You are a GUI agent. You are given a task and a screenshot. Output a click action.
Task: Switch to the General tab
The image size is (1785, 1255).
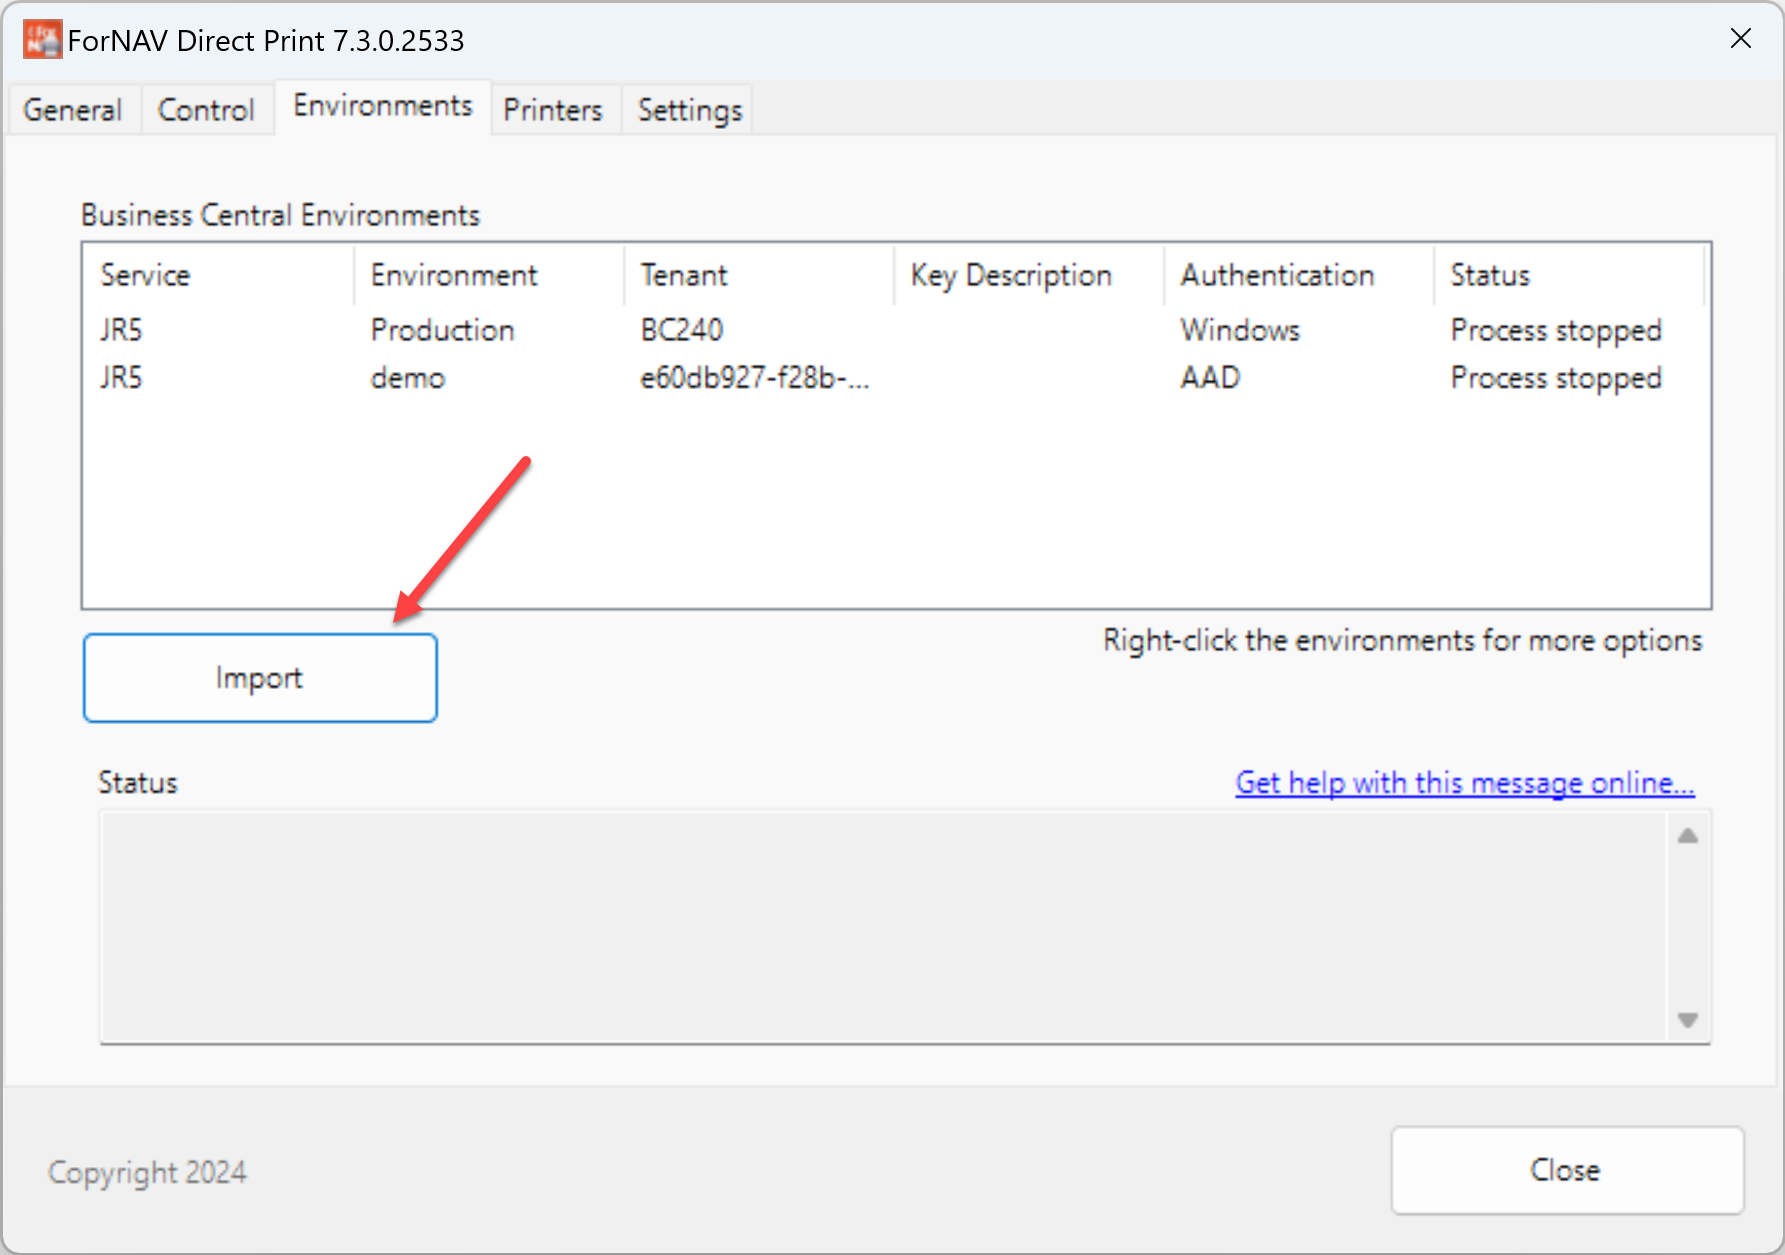pyautogui.click(x=72, y=109)
